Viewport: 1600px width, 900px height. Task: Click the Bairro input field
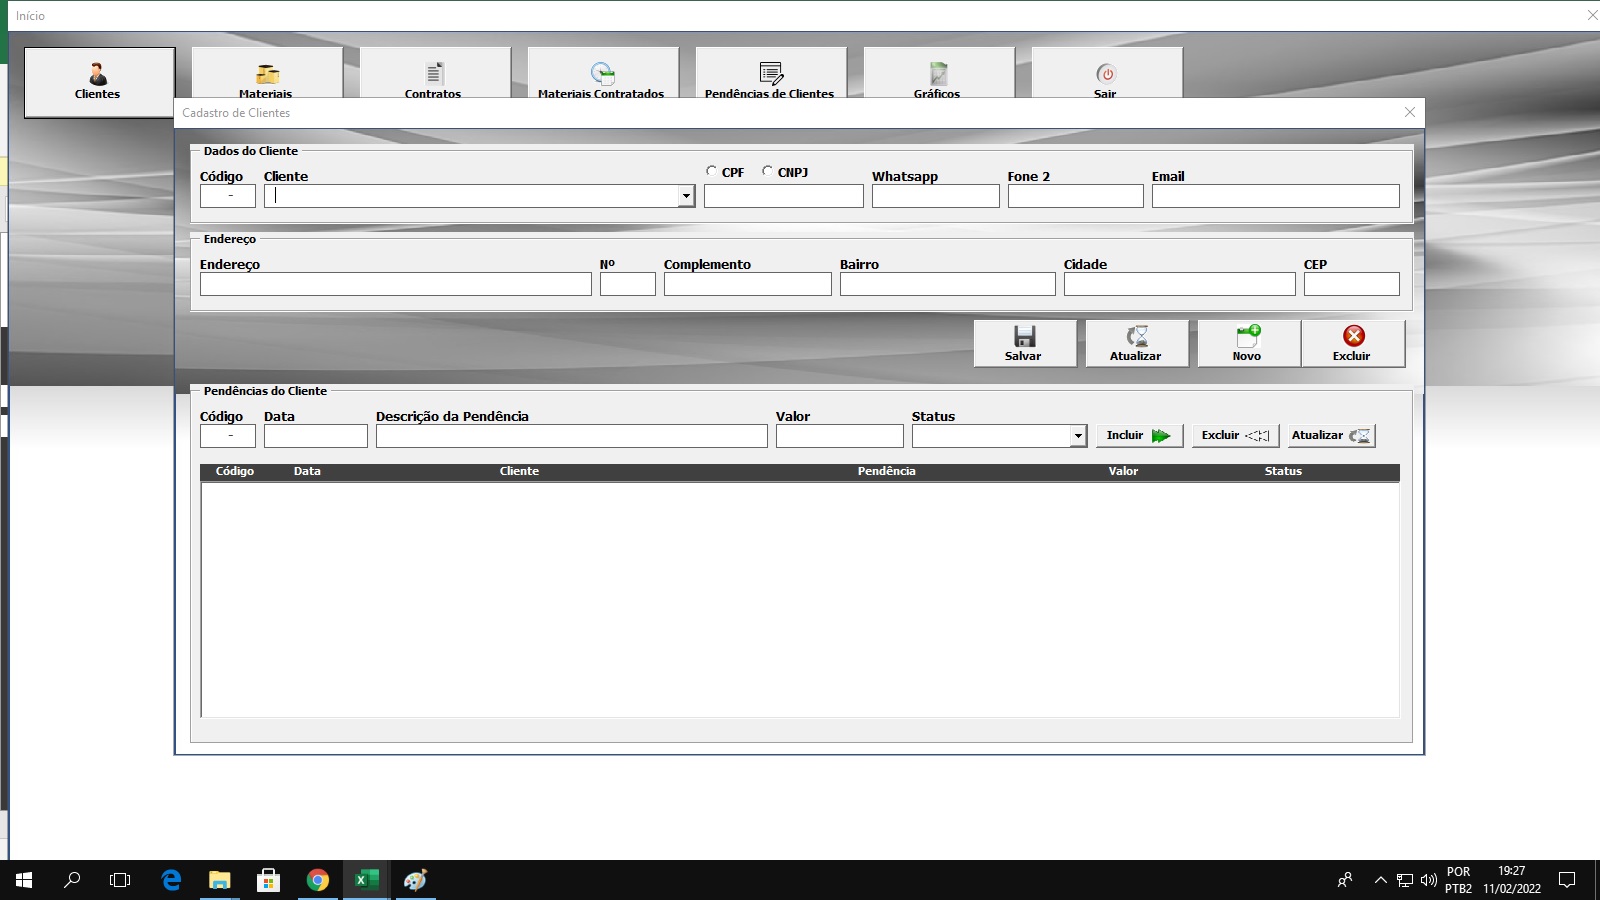pyautogui.click(x=947, y=284)
